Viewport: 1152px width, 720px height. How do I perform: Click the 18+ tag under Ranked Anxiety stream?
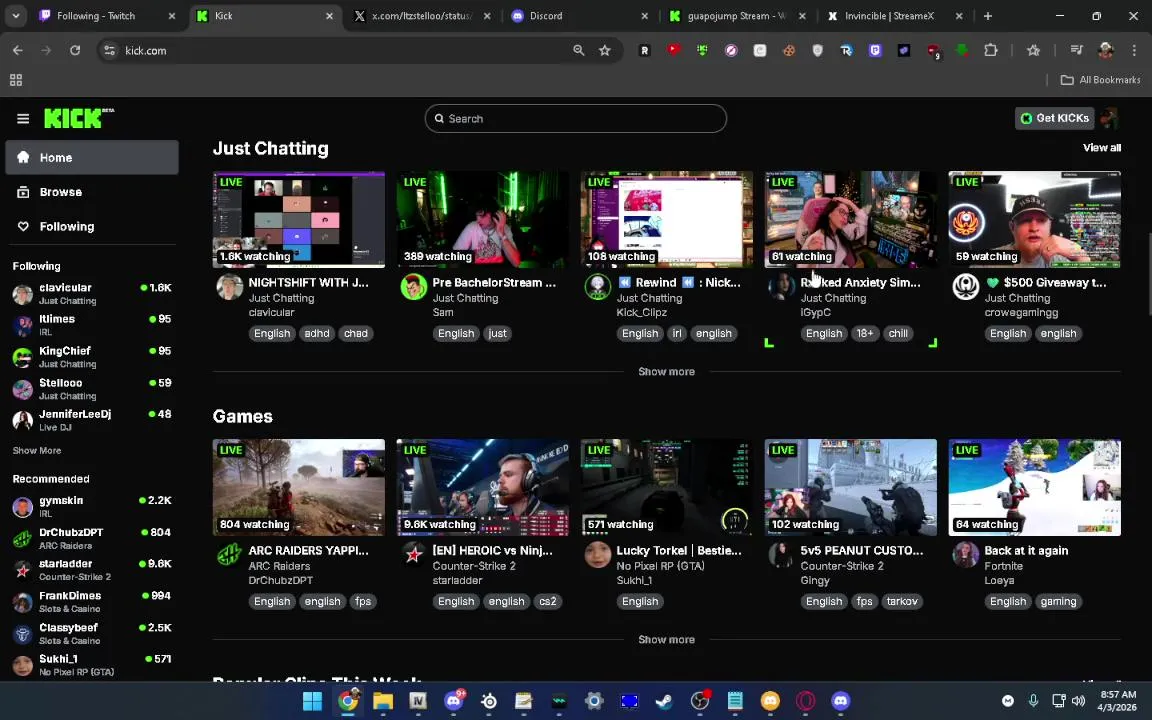click(x=865, y=334)
